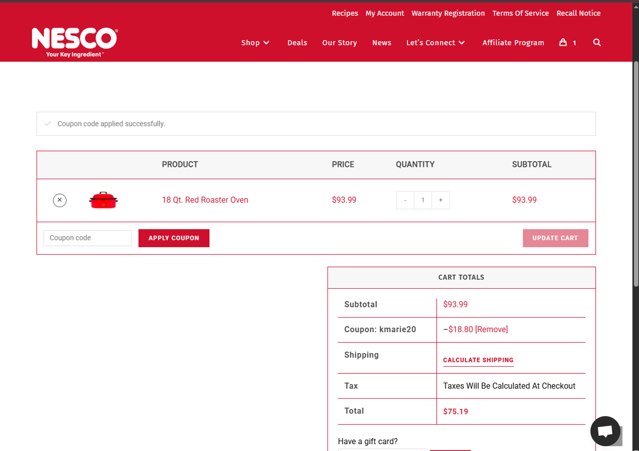Screen dimensions: 639x451
Task: Click the page vertical scrollbar
Action: [x=635, y=175]
